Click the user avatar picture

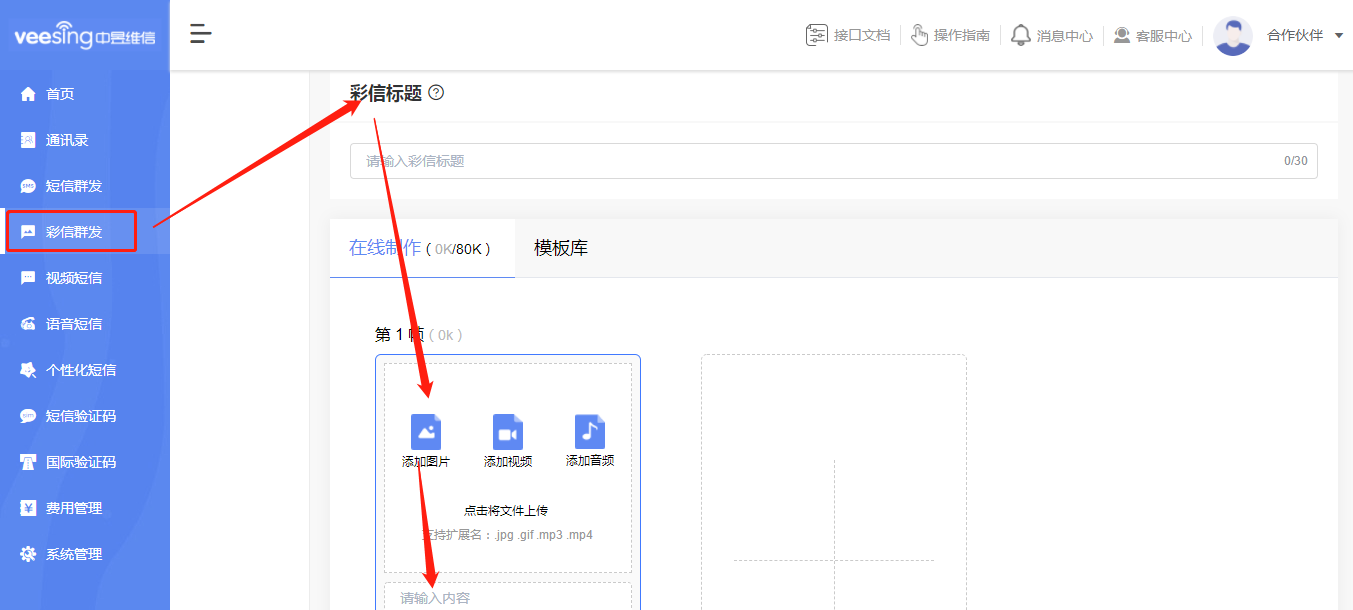tap(1232, 35)
